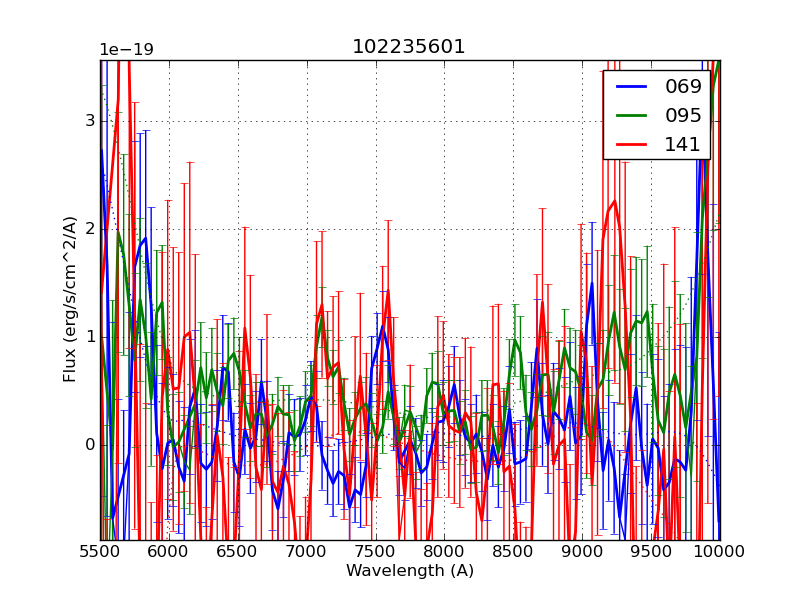Viewport: 800px width, 600px height.
Task: Click the blue line sample in legend
Action: coord(630,87)
